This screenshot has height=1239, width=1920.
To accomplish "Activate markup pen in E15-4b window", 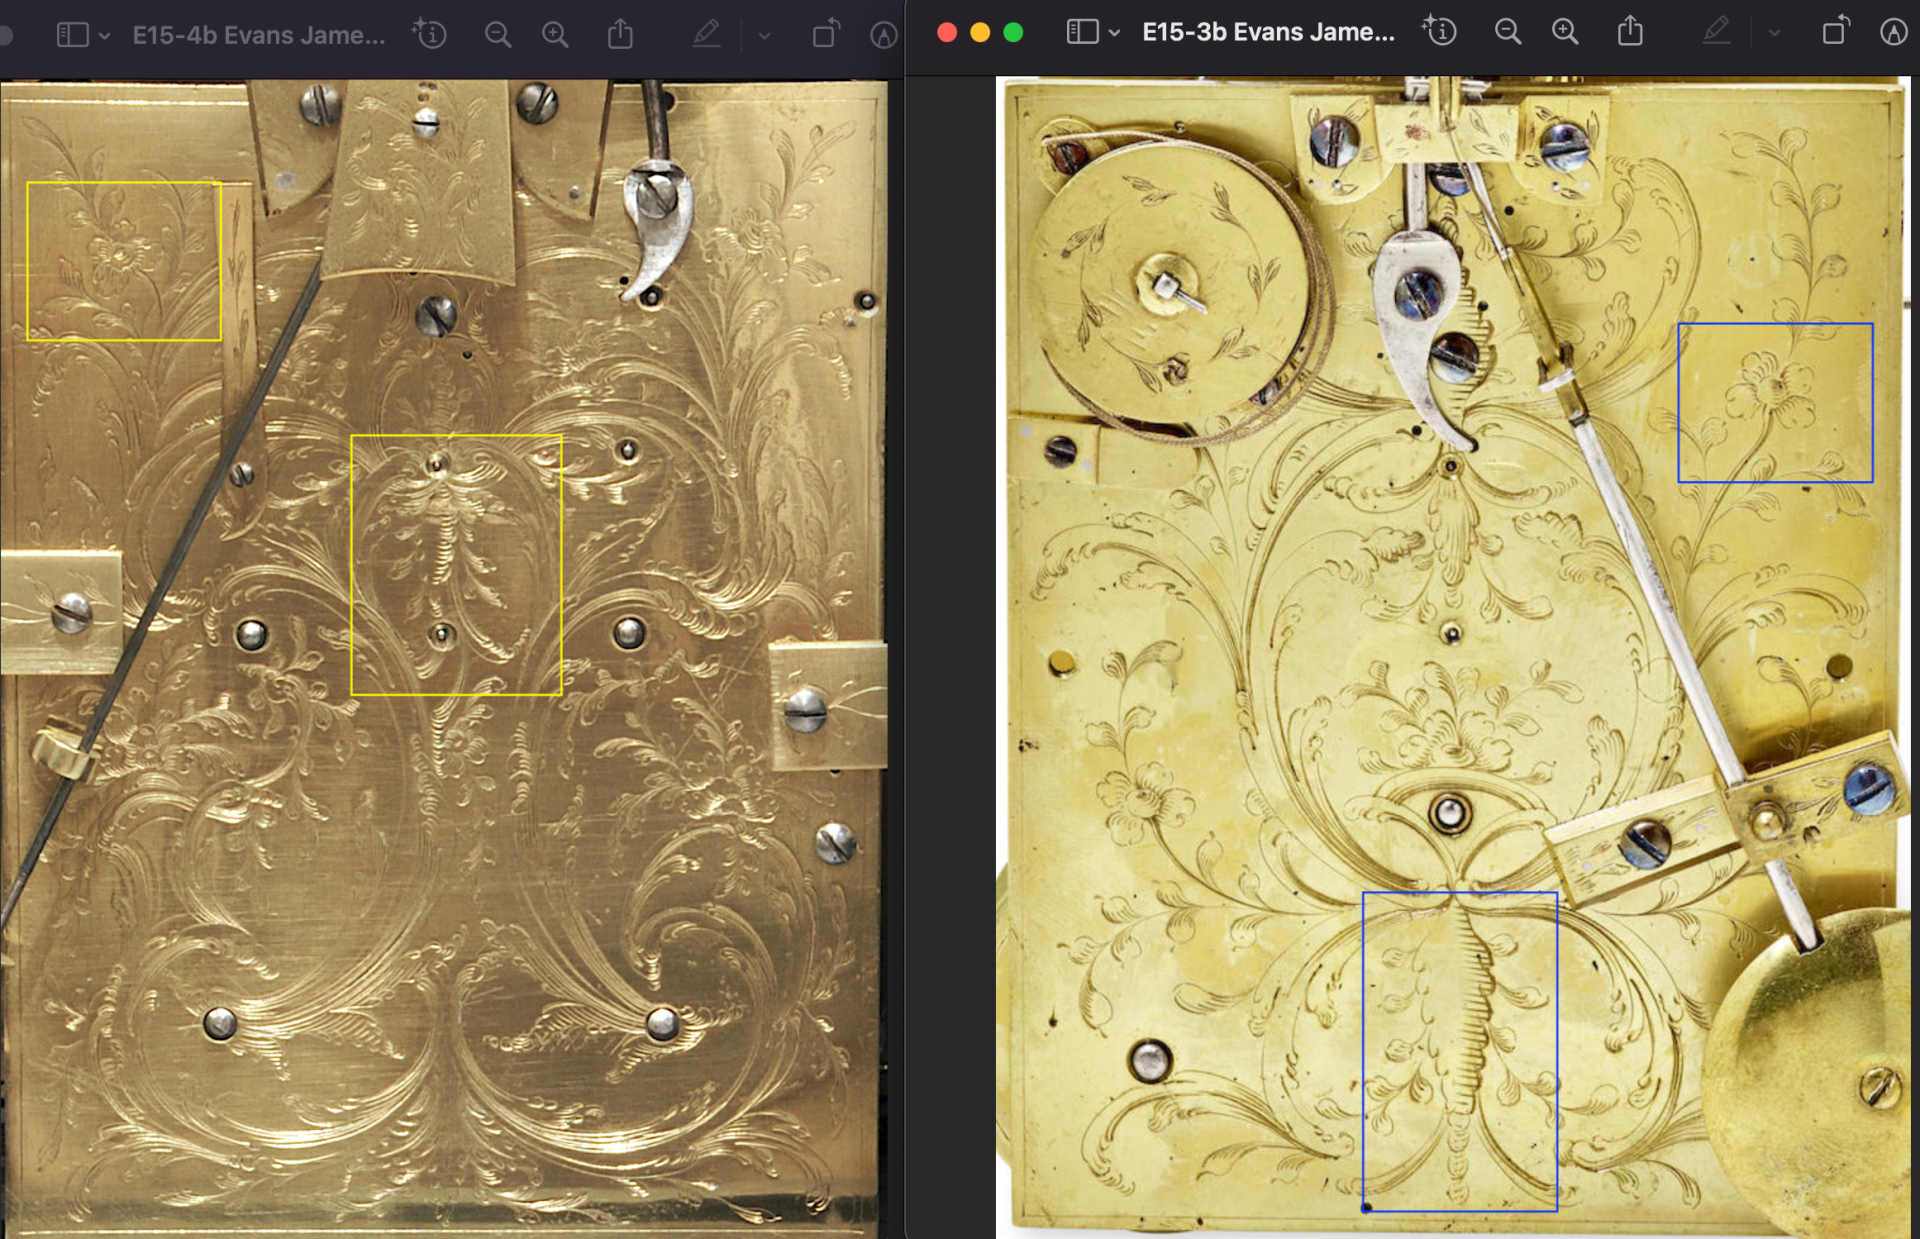I will [707, 34].
